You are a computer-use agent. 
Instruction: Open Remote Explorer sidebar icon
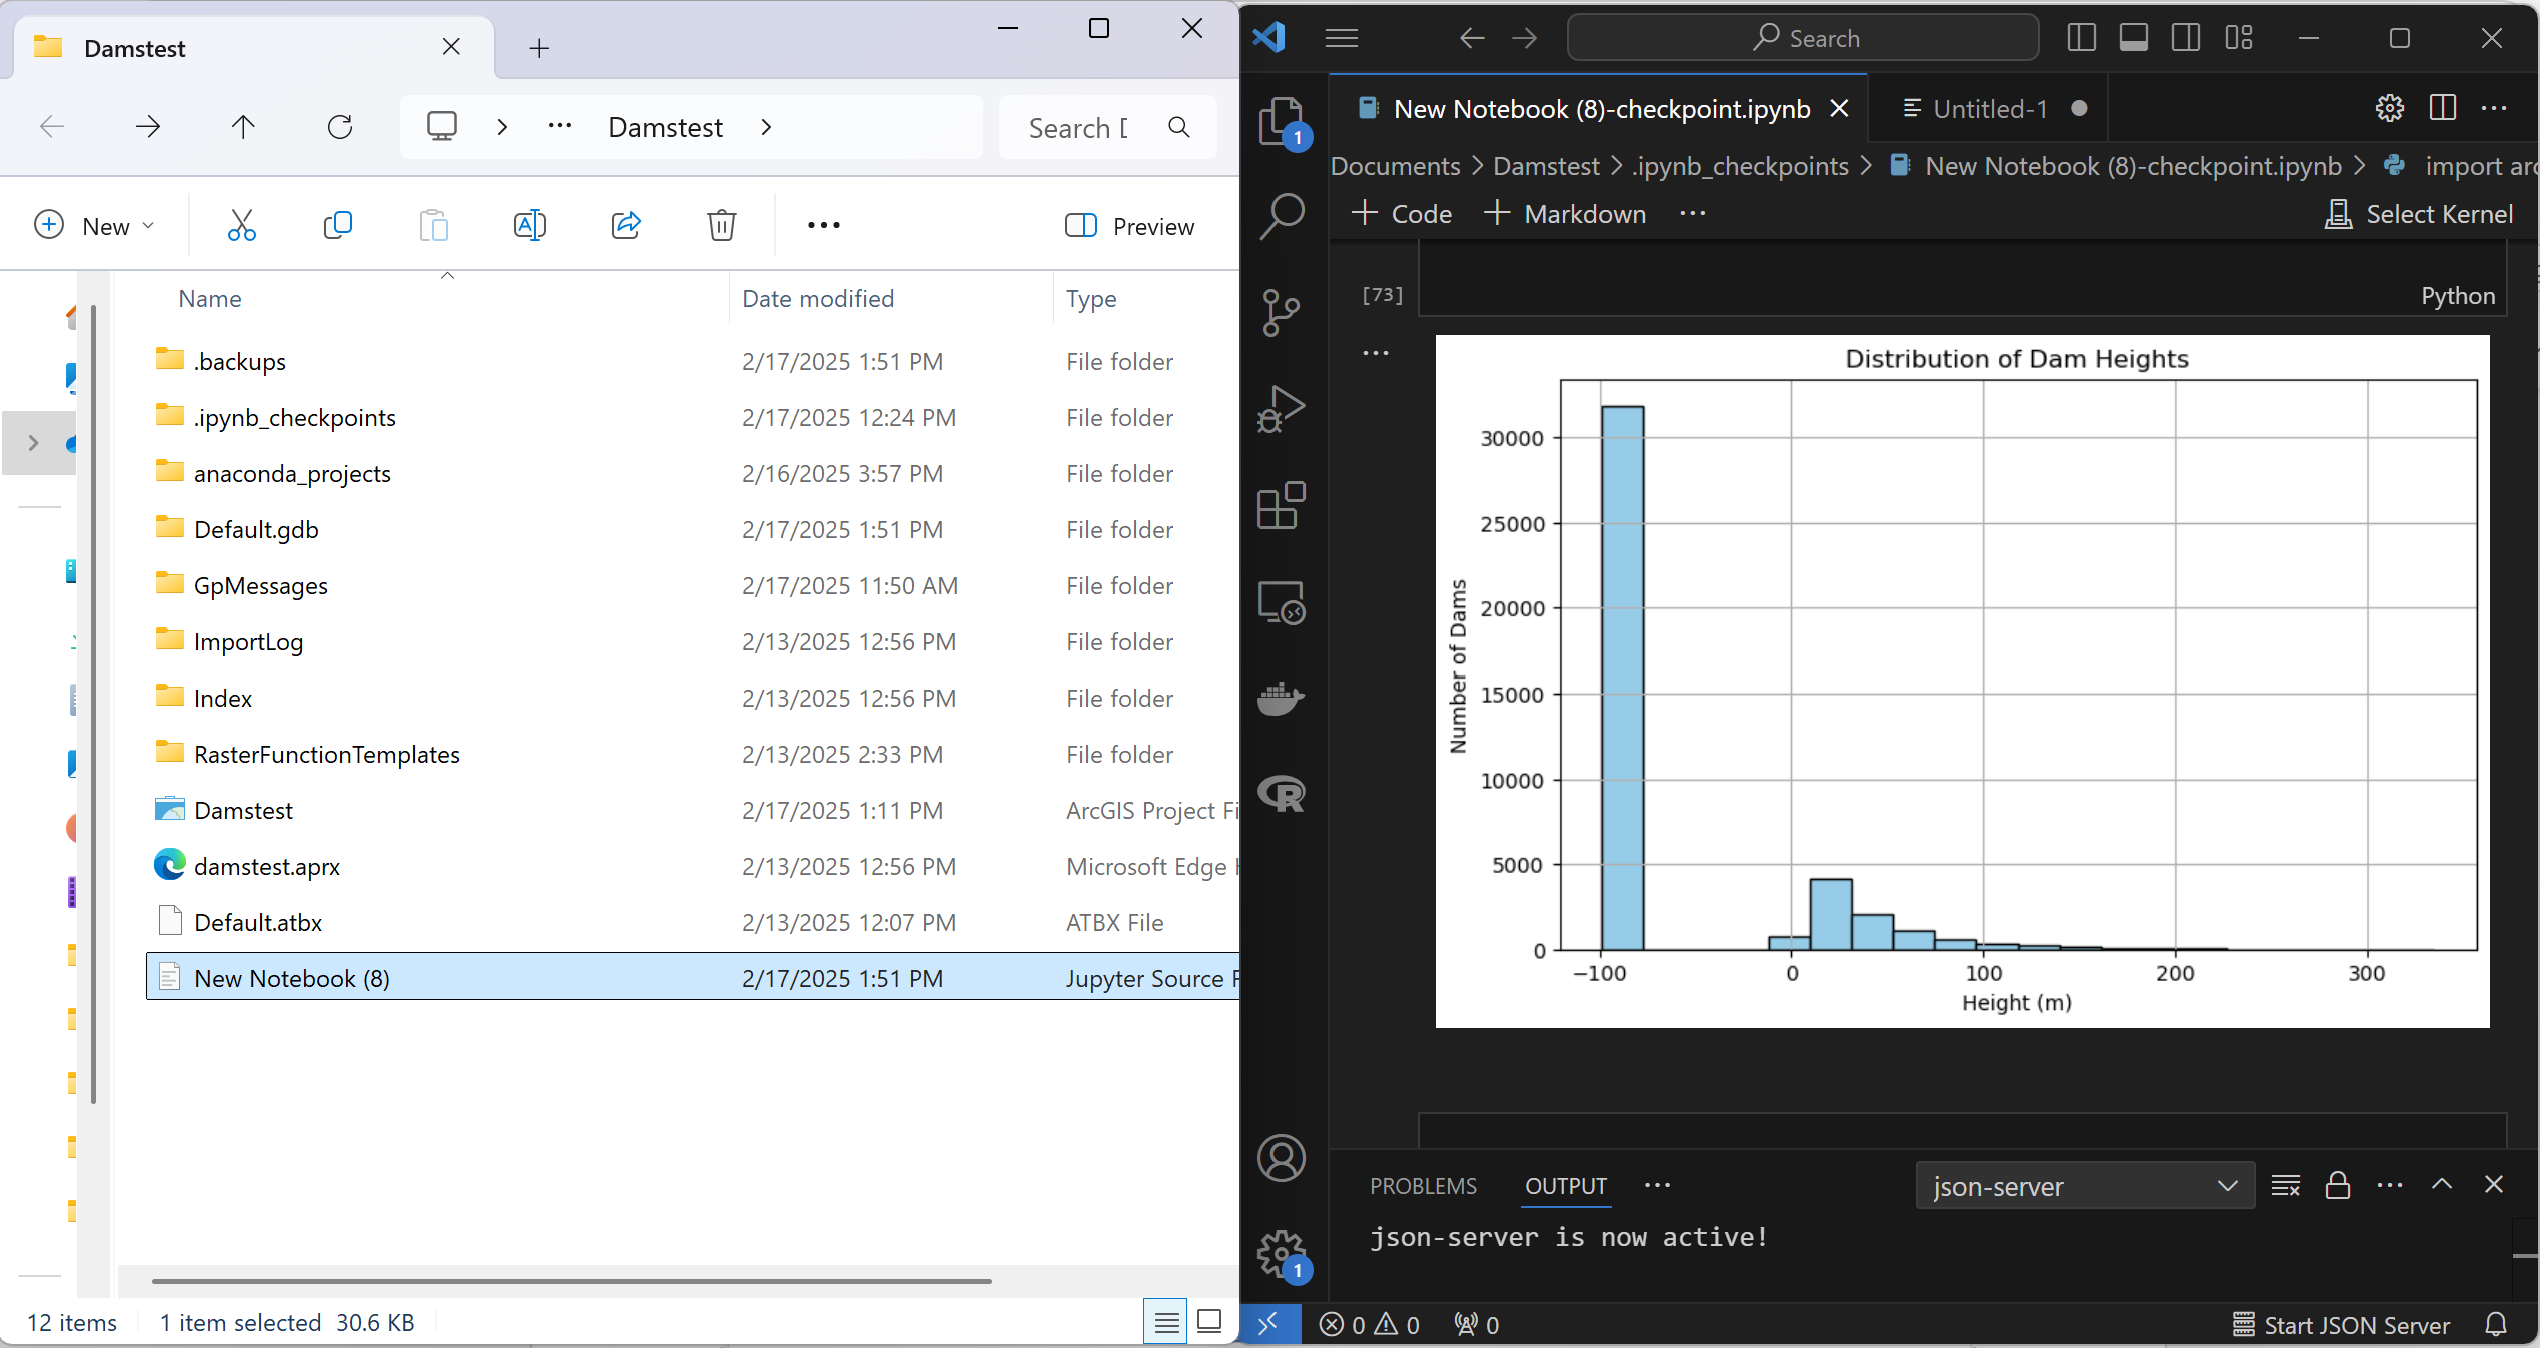1281,602
